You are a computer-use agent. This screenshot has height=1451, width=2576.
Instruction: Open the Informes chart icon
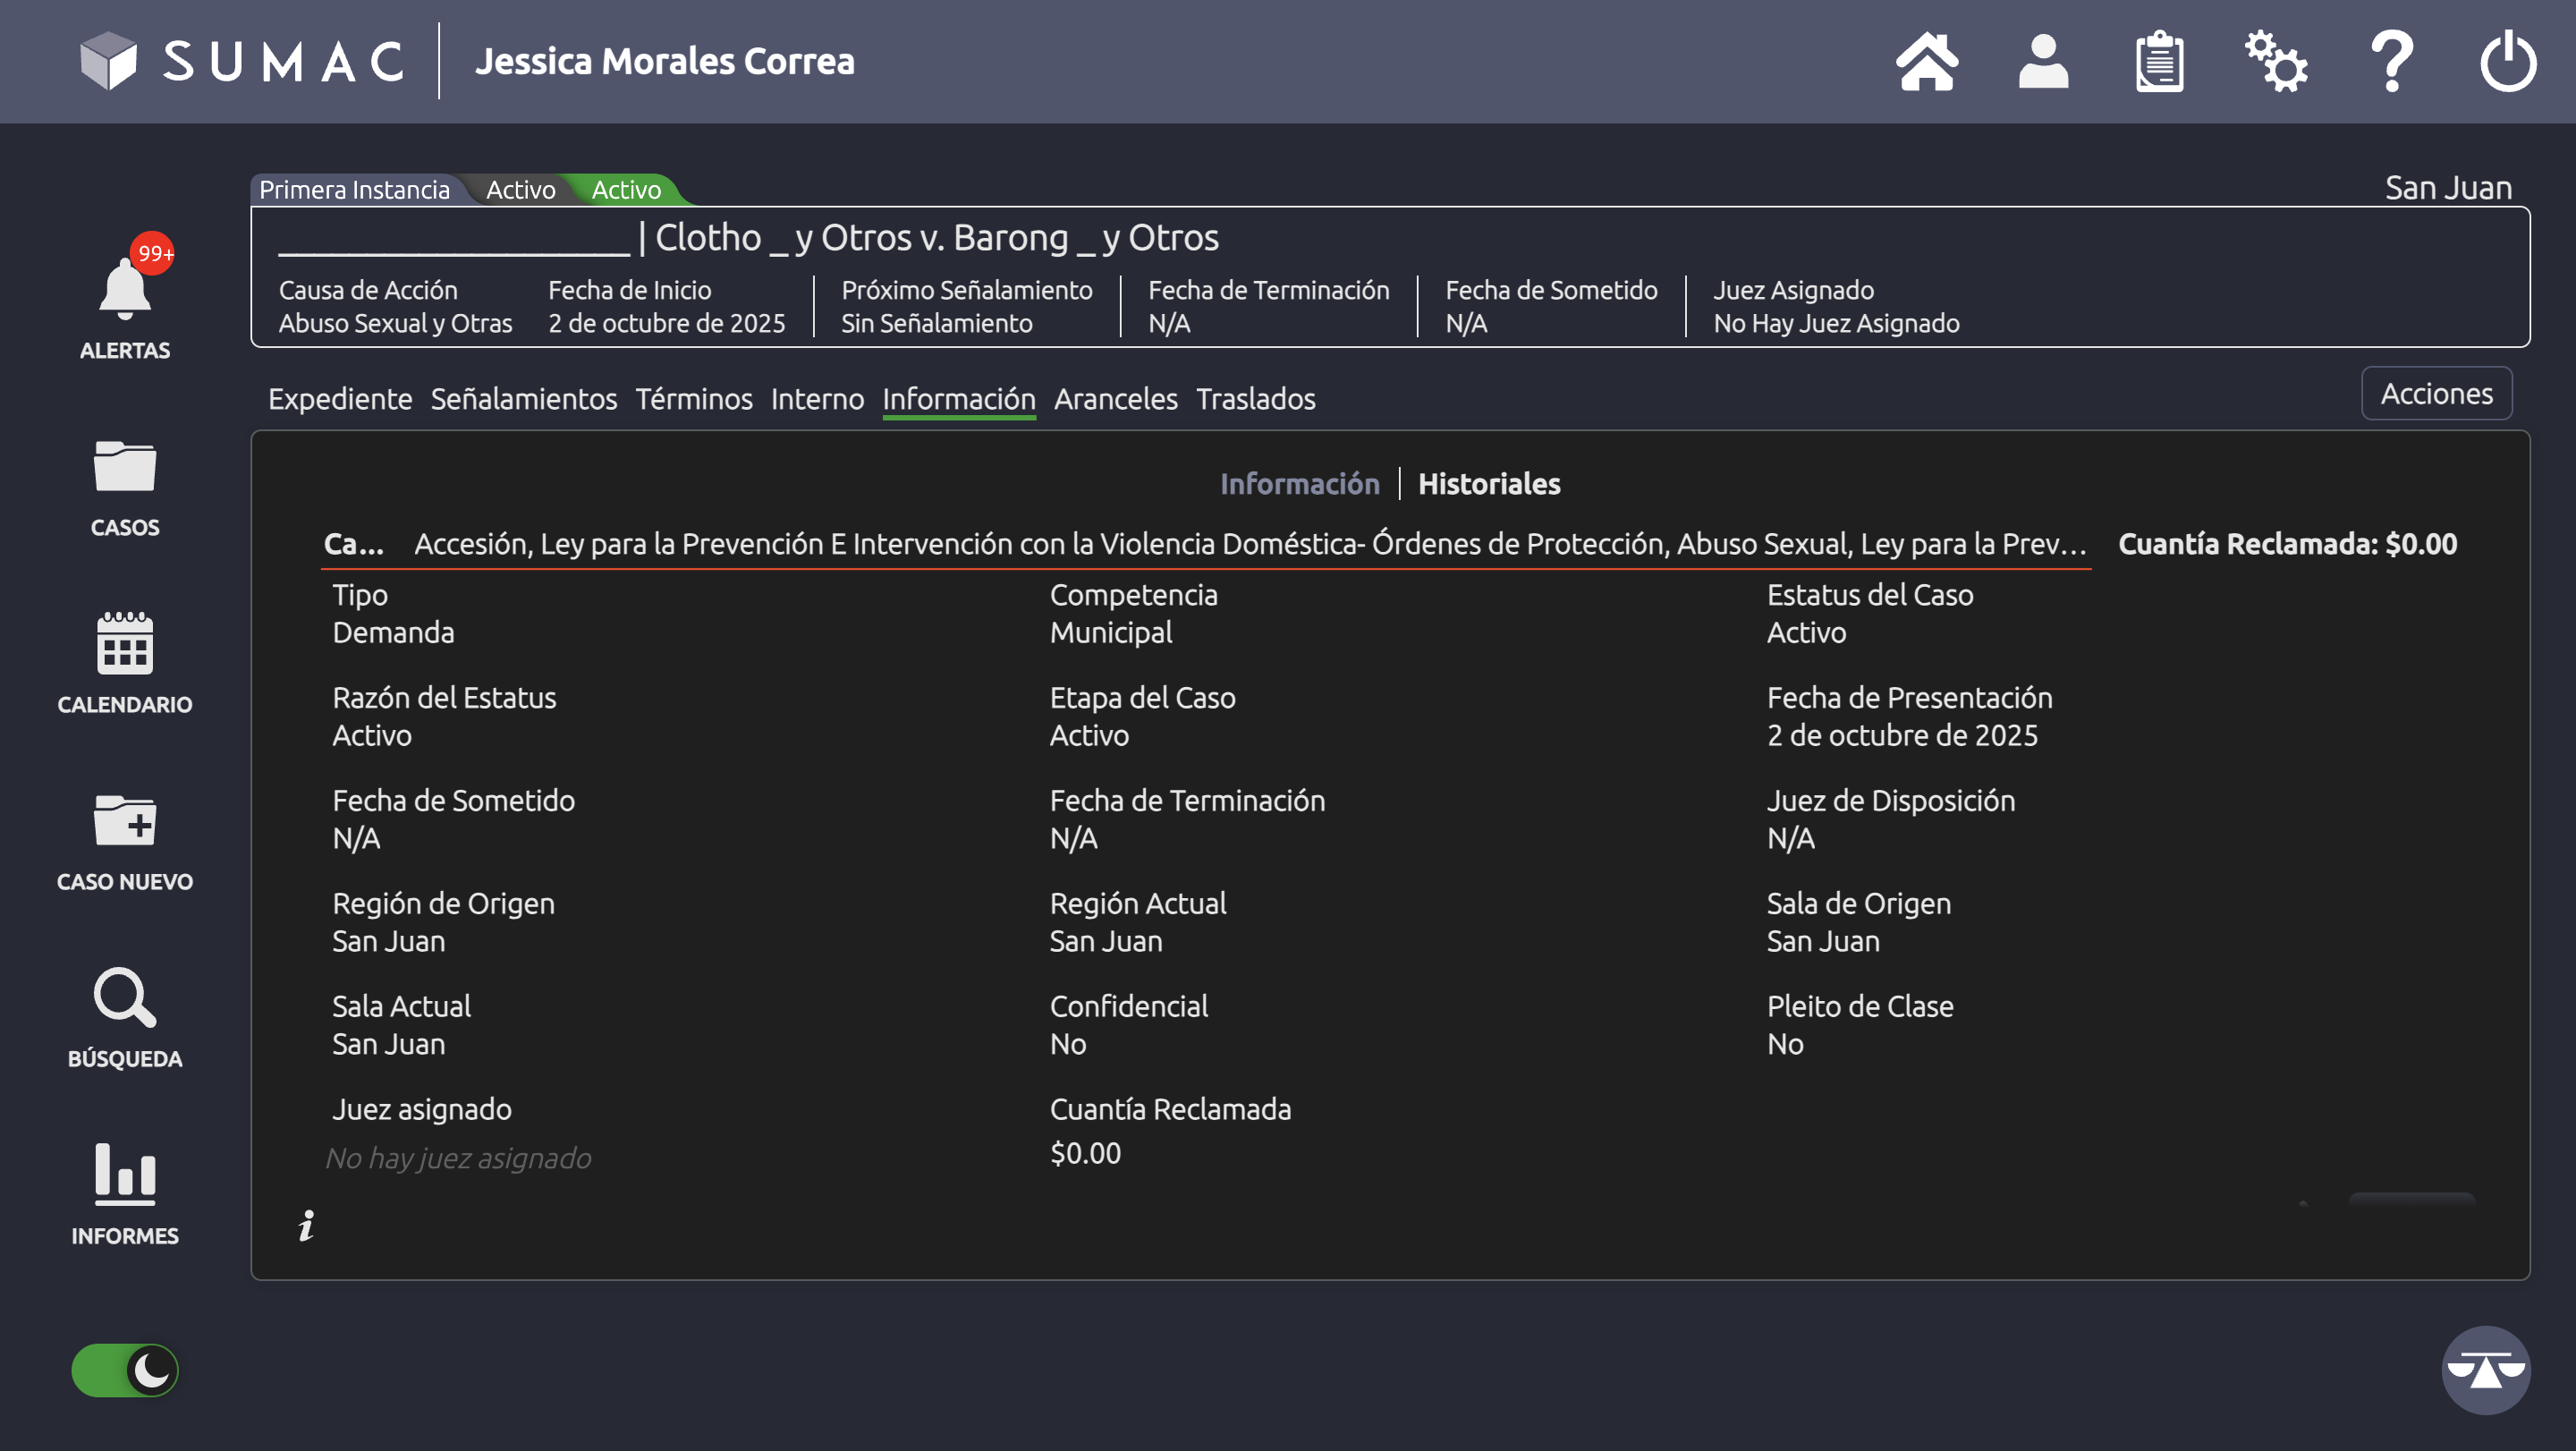pos(125,1173)
